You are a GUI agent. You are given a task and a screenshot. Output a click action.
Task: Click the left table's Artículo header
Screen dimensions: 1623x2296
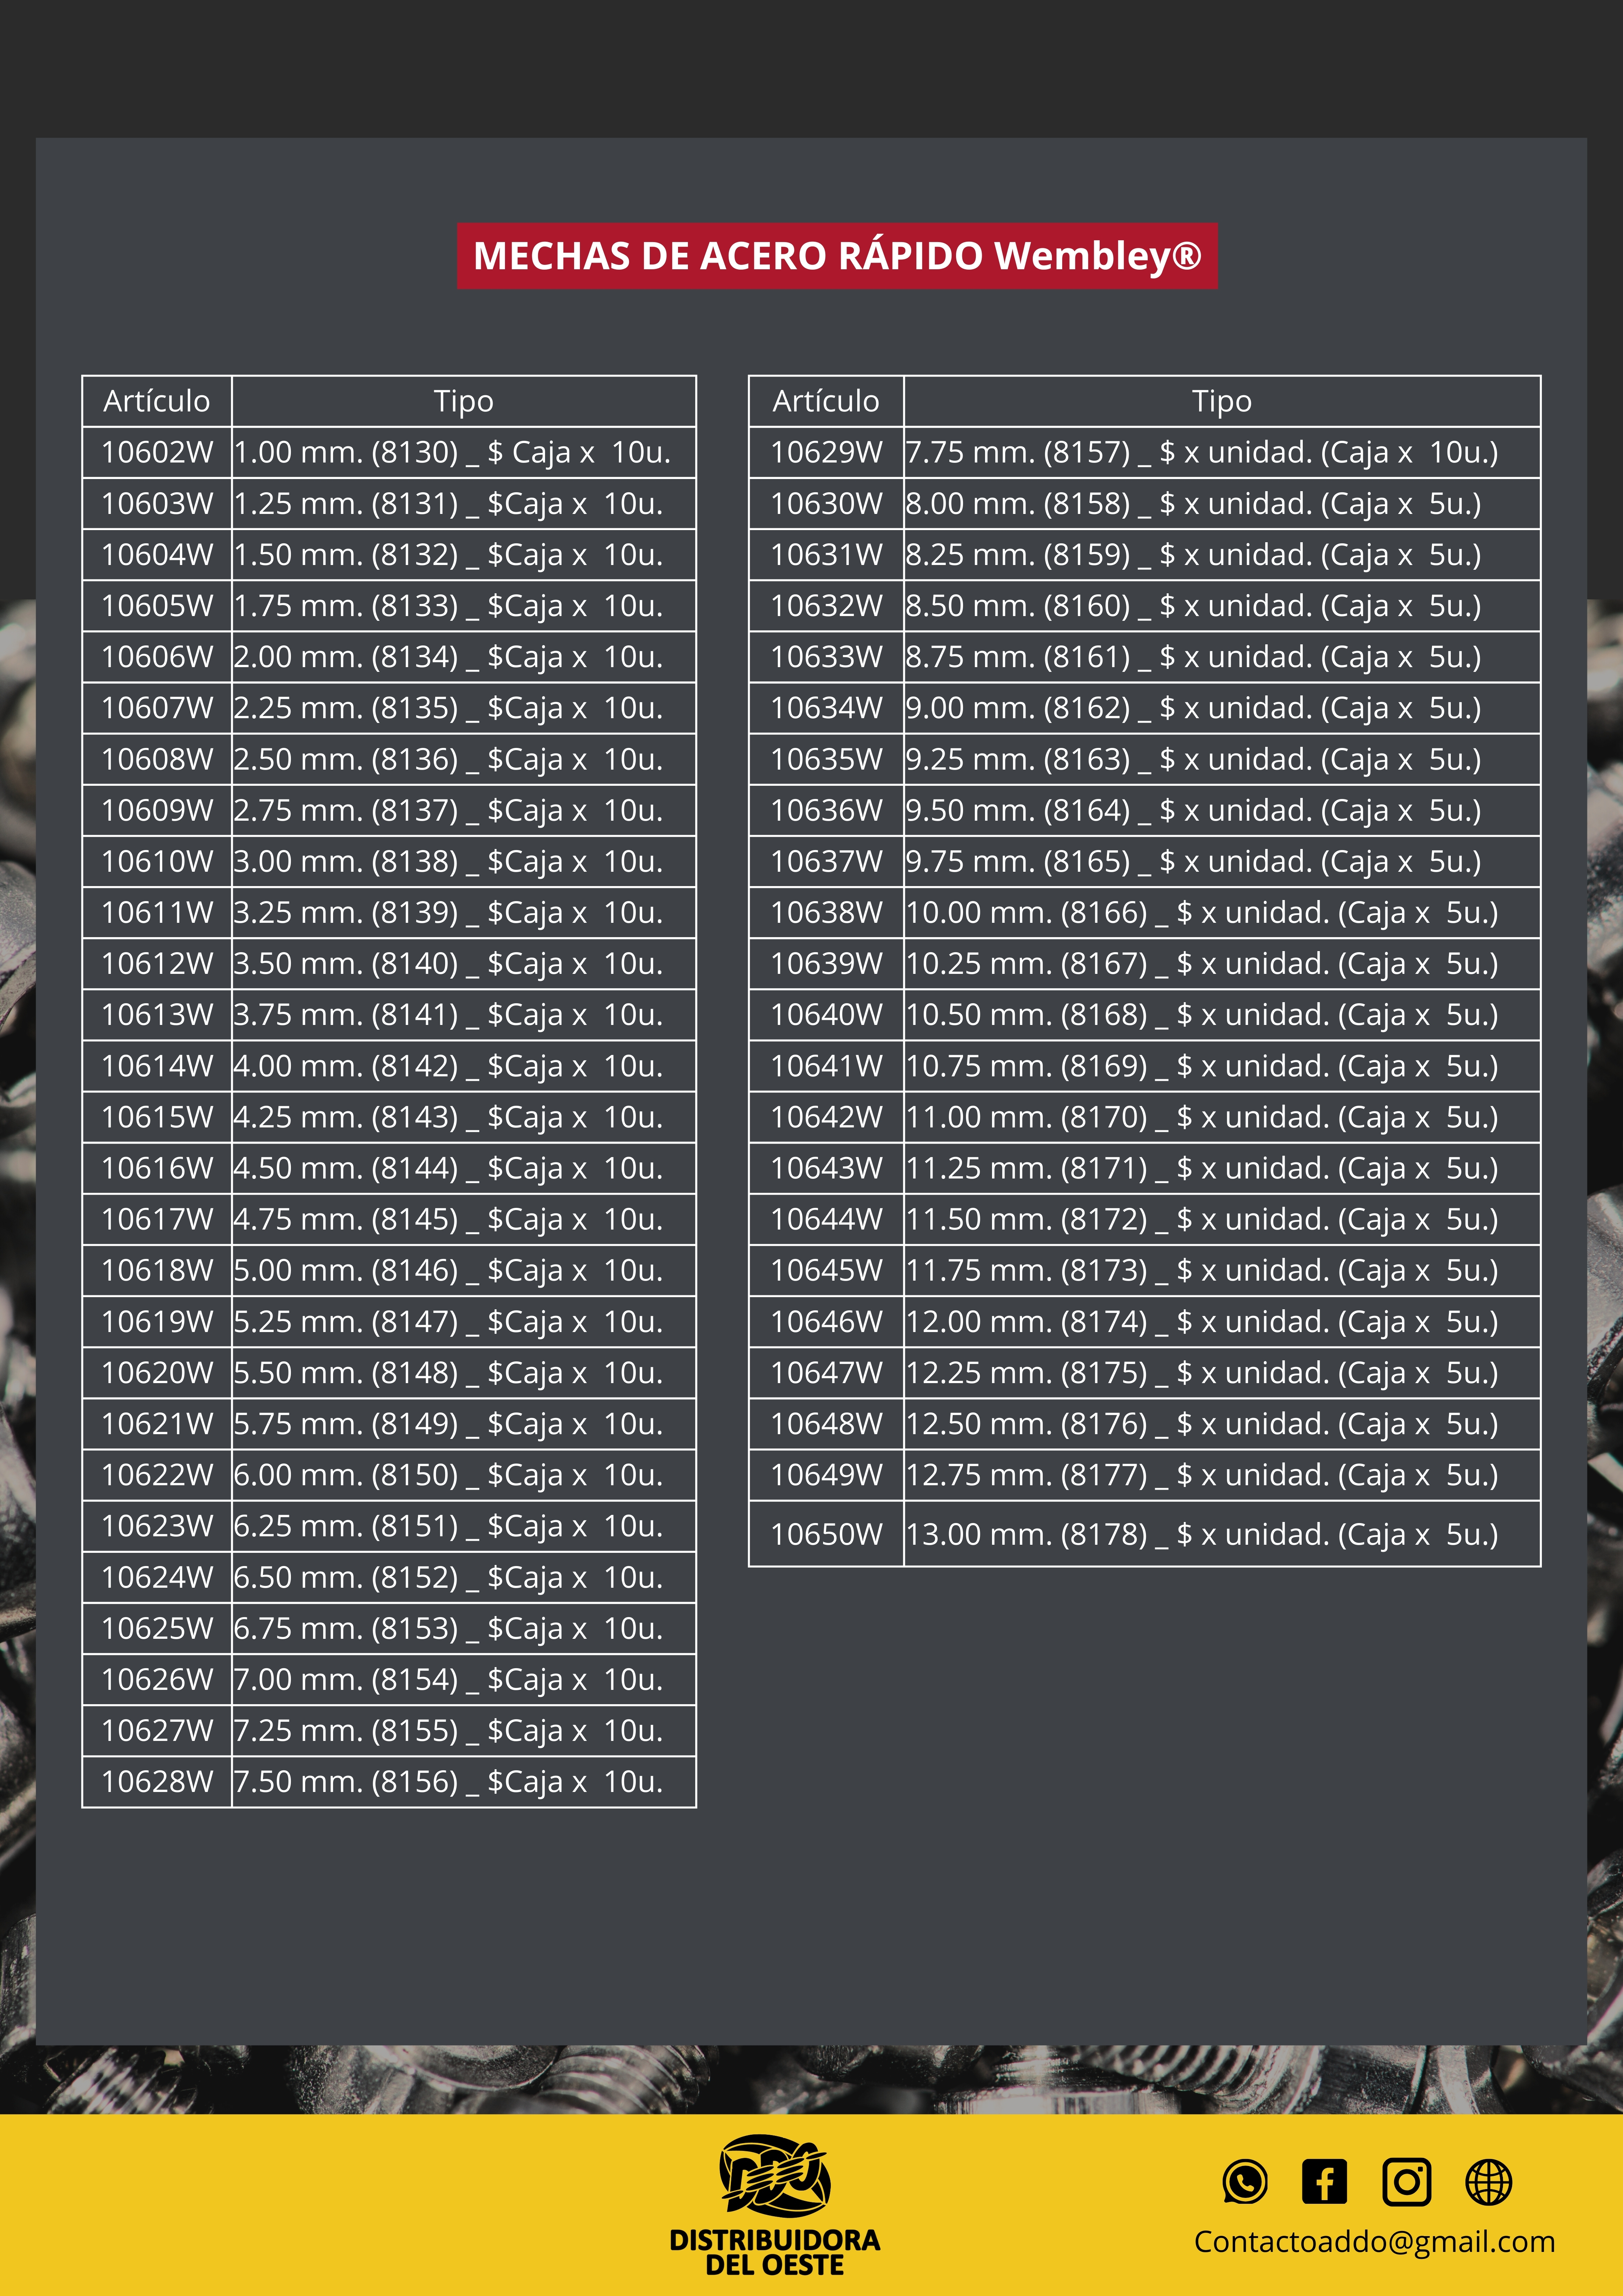157,401
